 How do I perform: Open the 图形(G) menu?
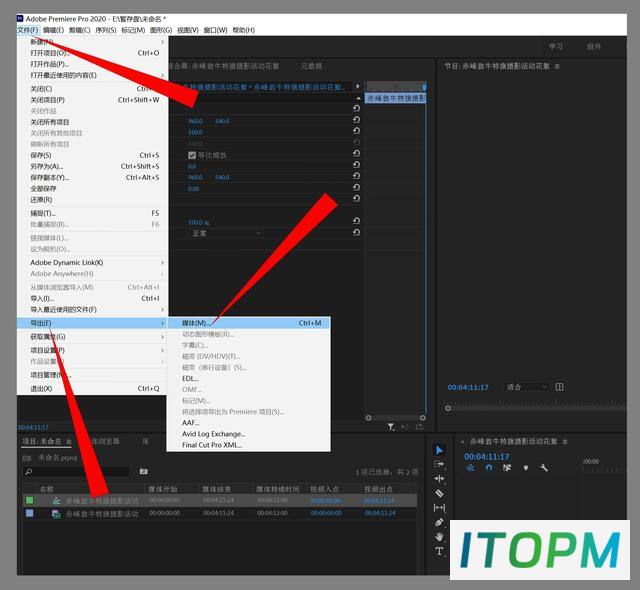(x=161, y=30)
